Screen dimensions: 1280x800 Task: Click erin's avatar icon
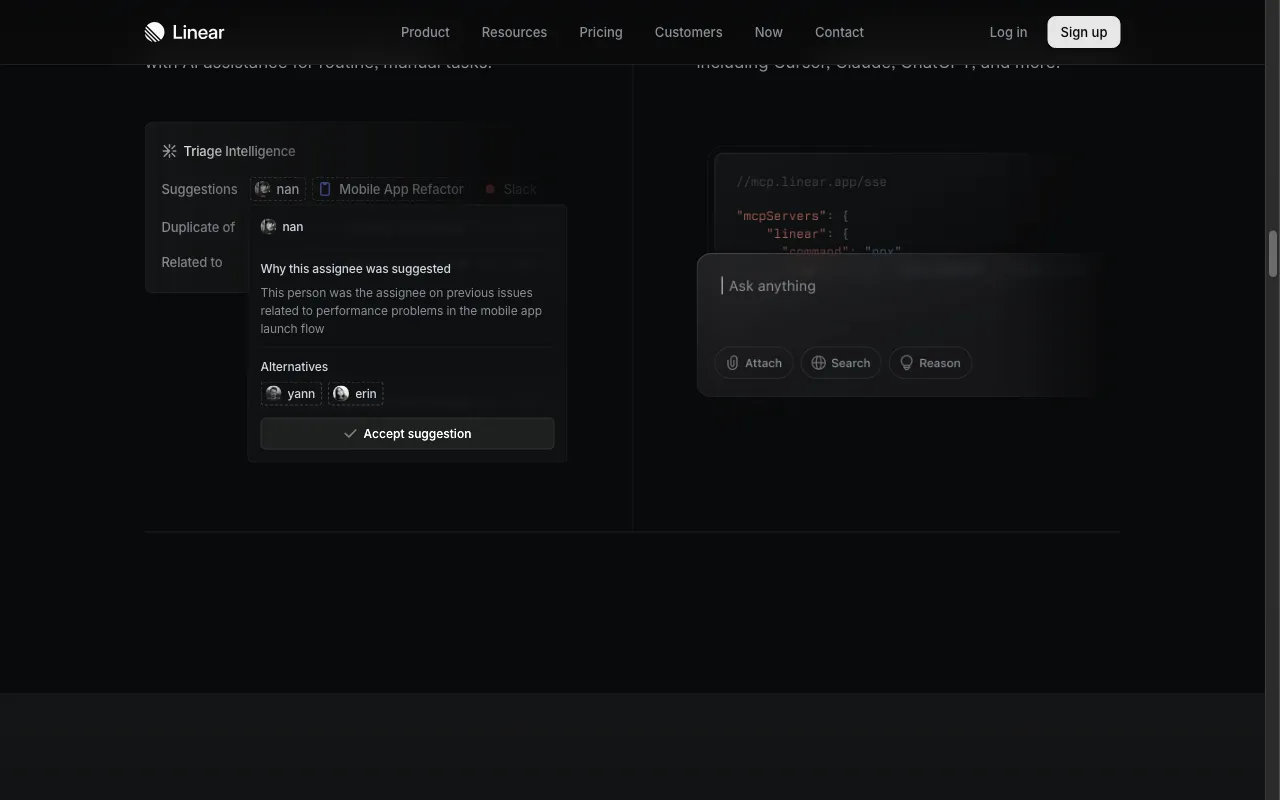[341, 393]
